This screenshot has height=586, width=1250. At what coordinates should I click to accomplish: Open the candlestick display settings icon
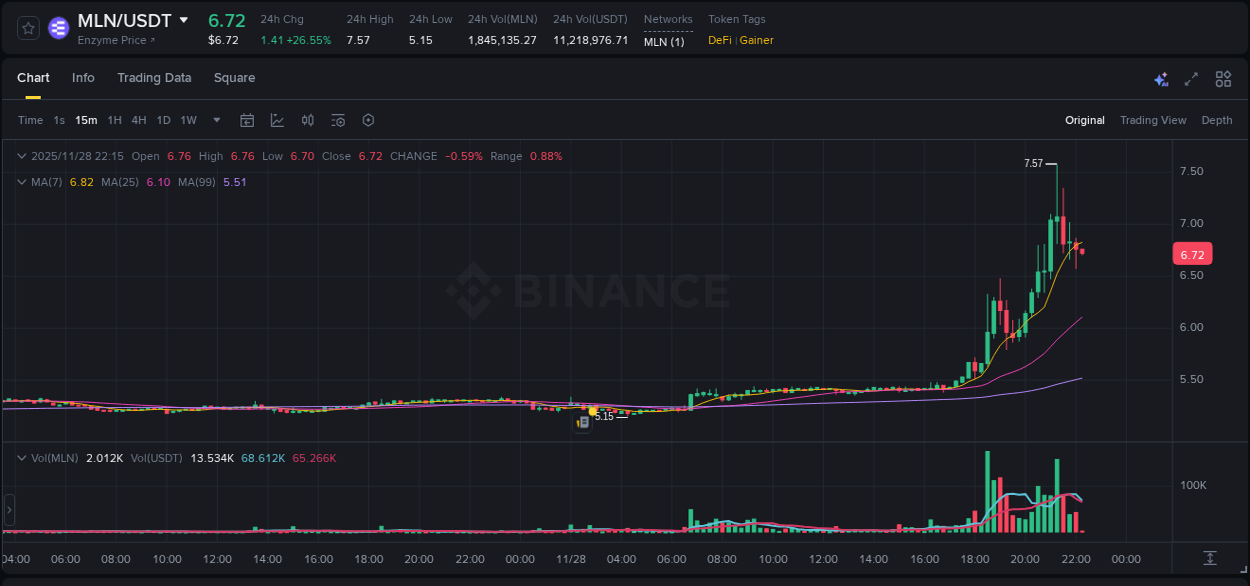tap(307, 120)
